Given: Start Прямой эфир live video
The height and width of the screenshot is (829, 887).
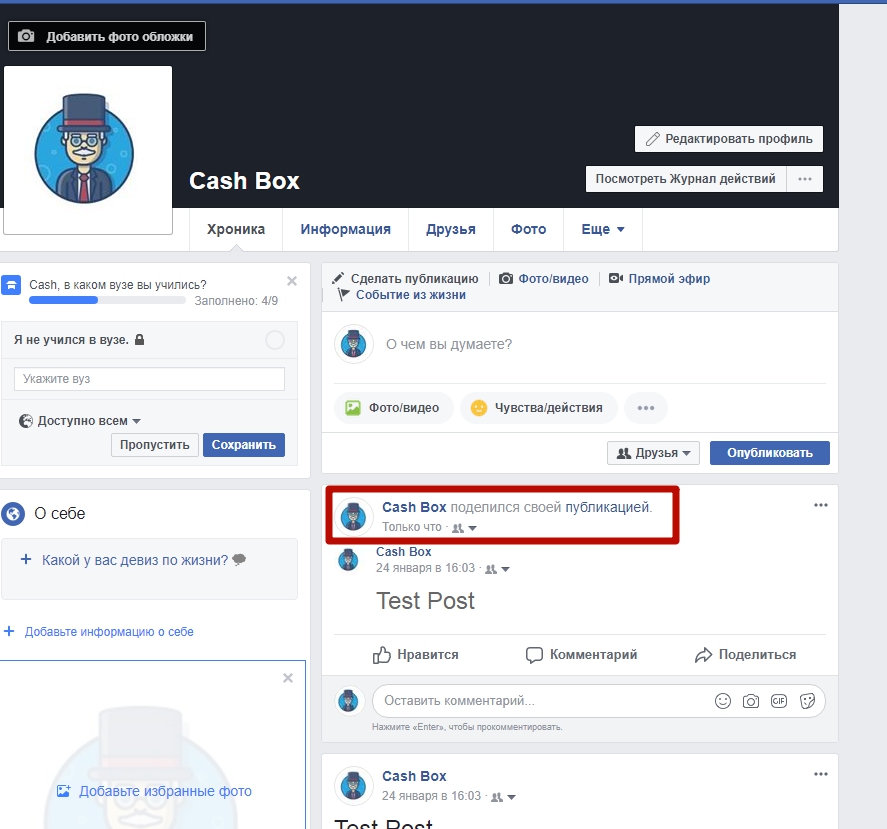Looking at the screenshot, I should 659,278.
